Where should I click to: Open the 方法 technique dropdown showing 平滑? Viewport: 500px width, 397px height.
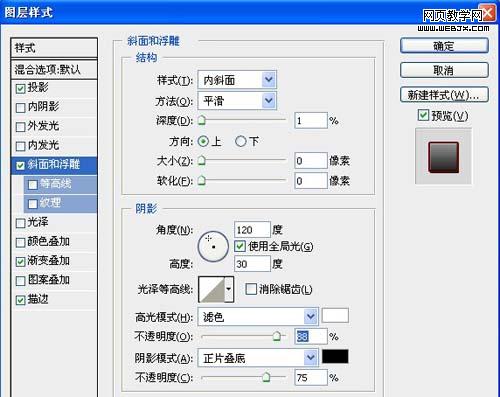(x=237, y=101)
